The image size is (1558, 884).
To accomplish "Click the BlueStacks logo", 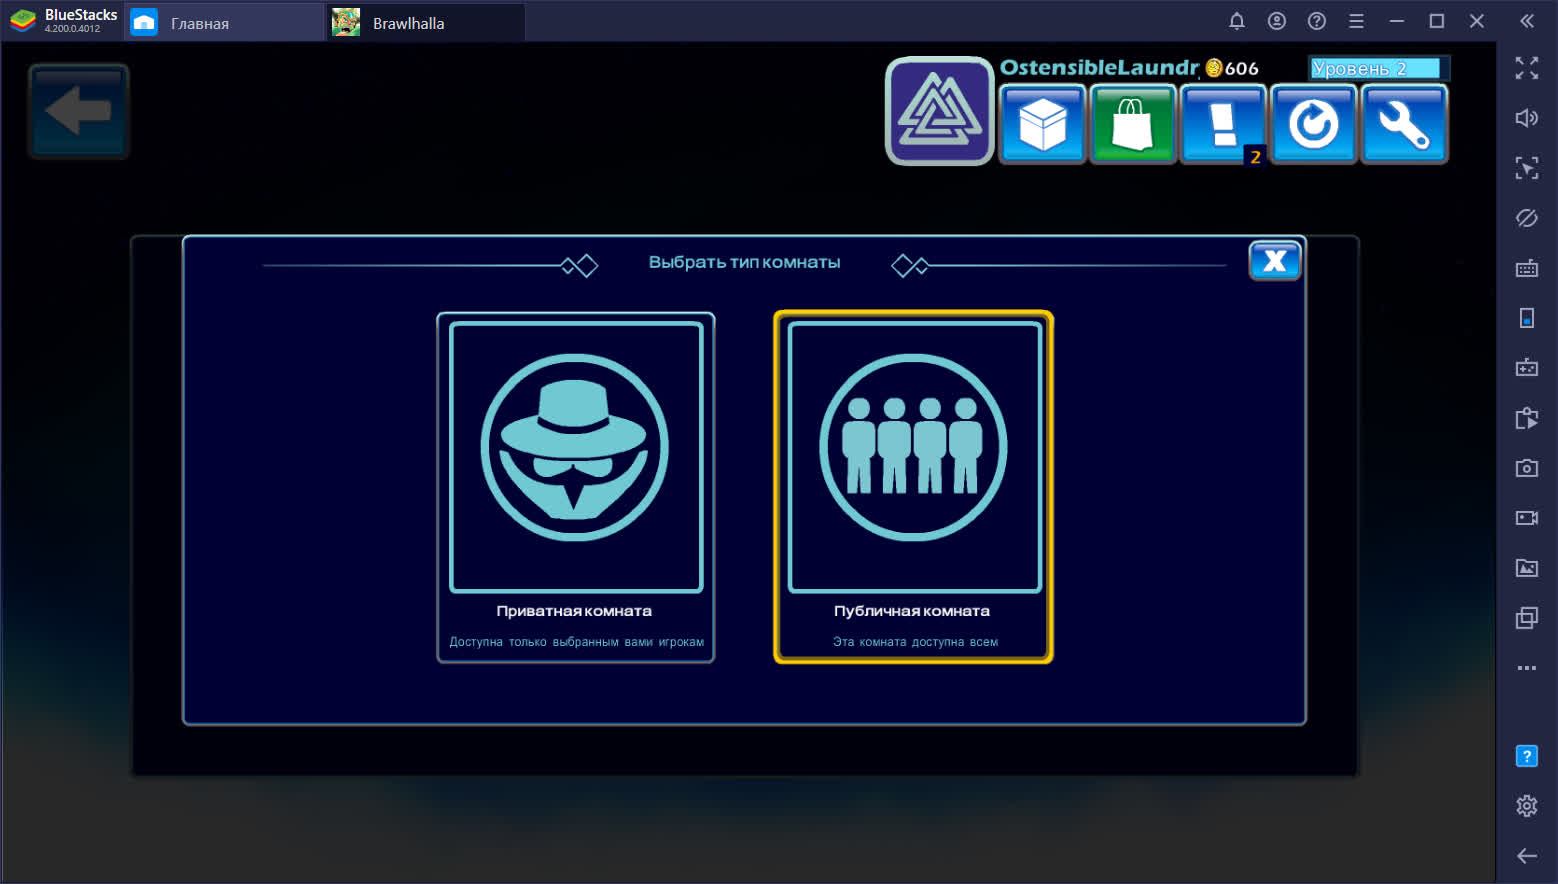I will point(23,21).
